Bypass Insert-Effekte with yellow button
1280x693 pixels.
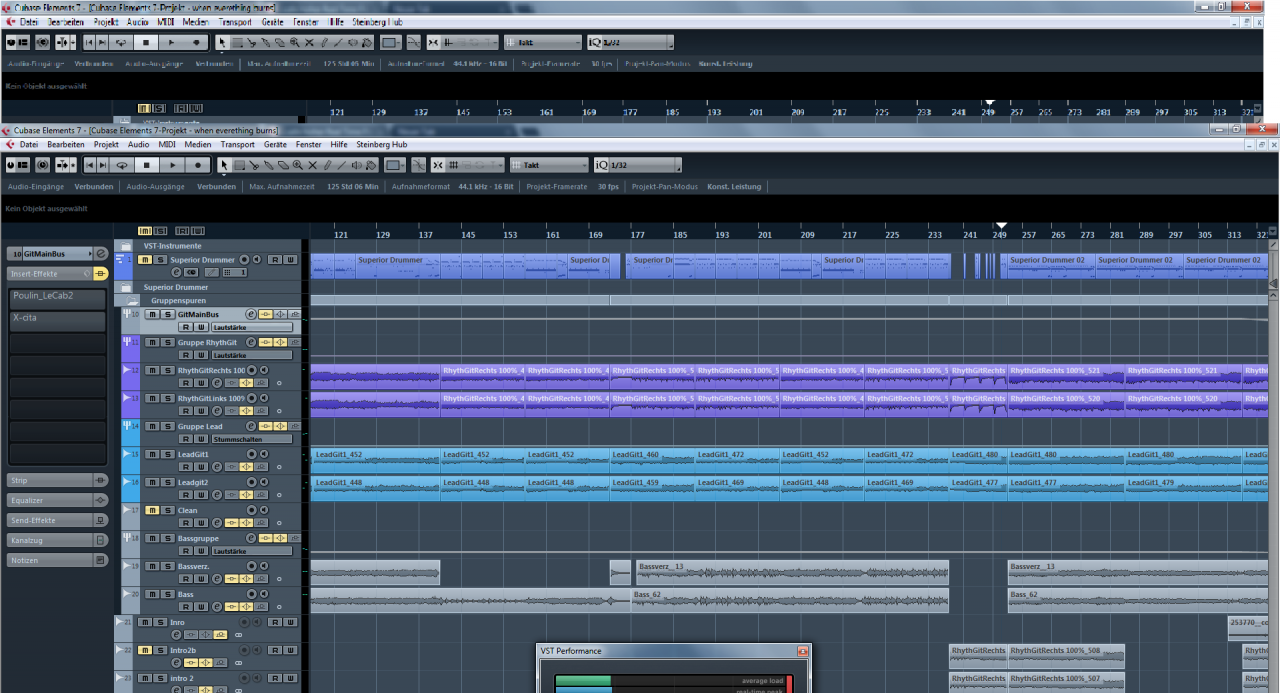(x=100, y=274)
